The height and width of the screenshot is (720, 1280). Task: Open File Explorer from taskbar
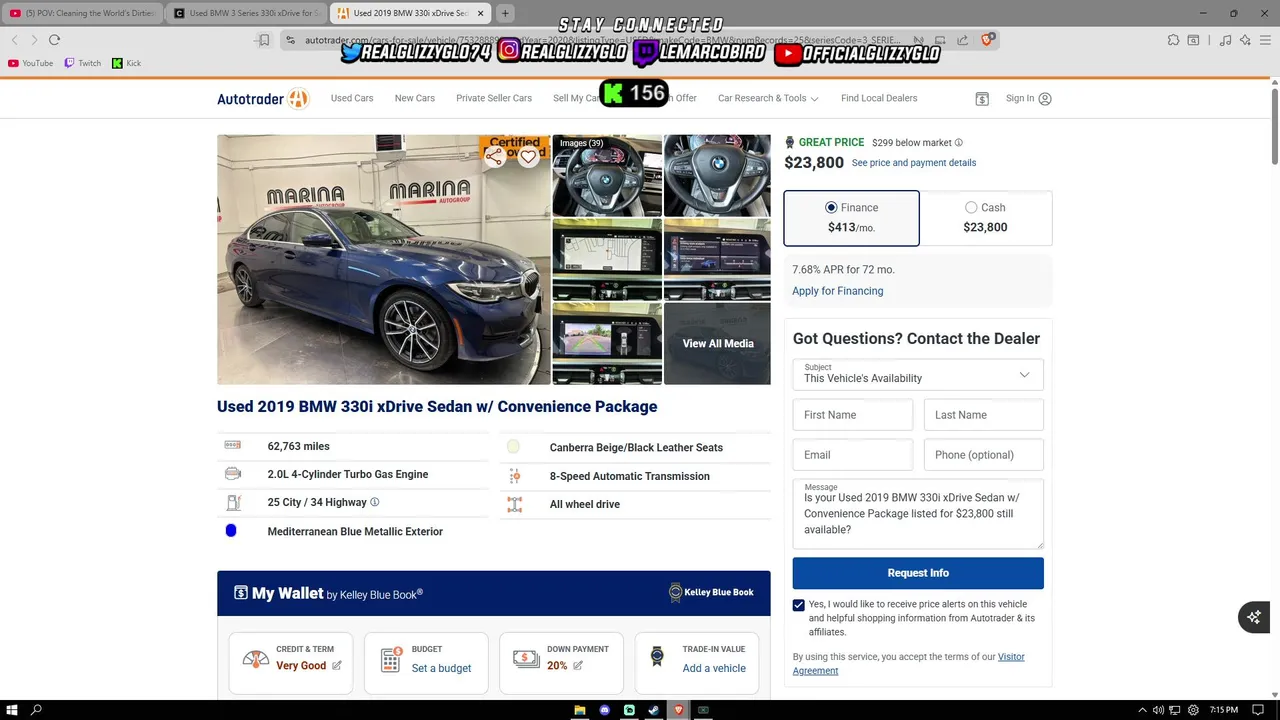coord(579,710)
